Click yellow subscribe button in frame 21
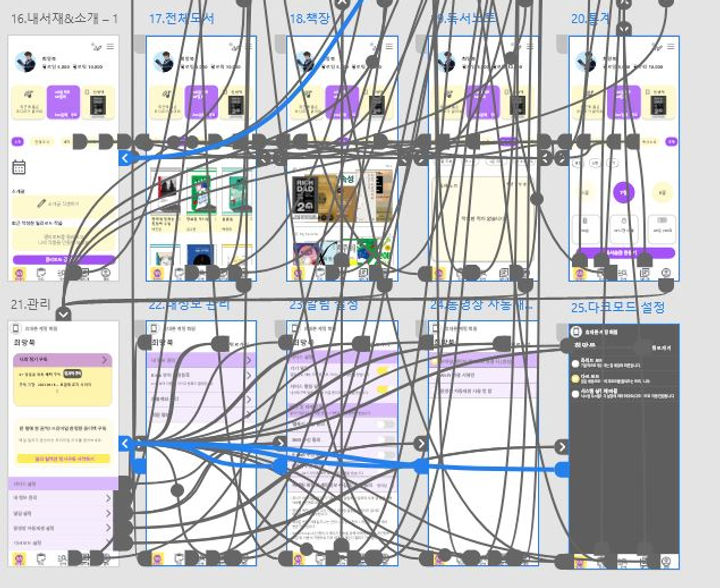 pos(63,459)
